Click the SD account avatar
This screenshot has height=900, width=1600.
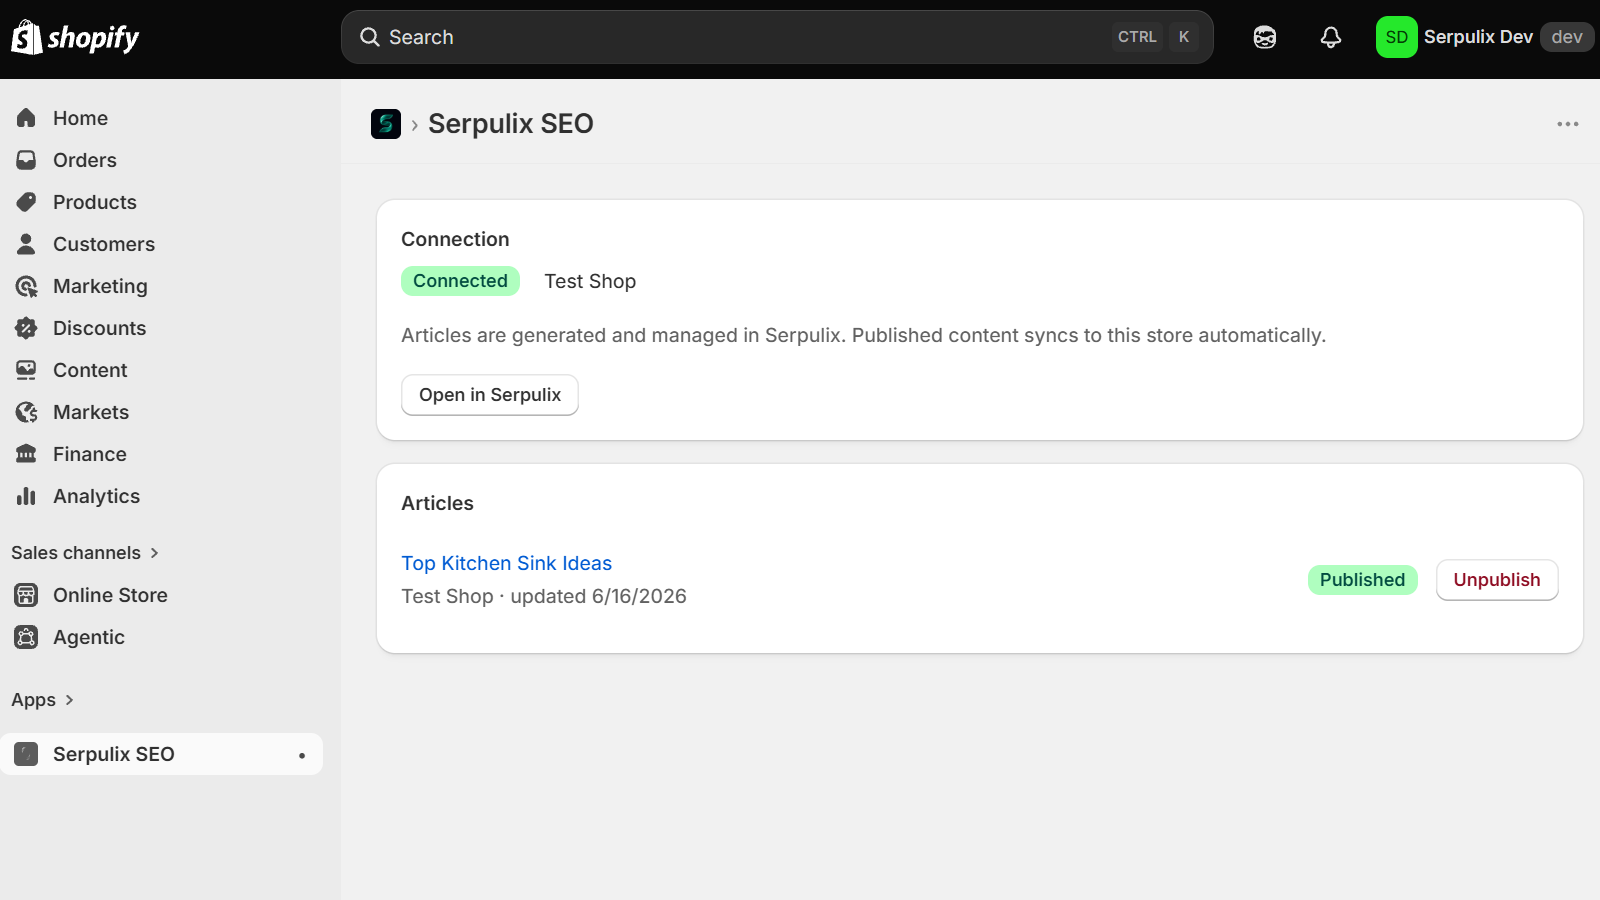point(1397,37)
